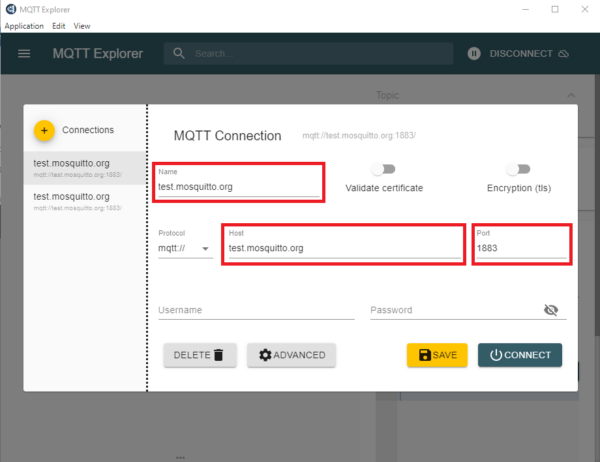Click the MQTT Connection dialog title

click(x=227, y=136)
